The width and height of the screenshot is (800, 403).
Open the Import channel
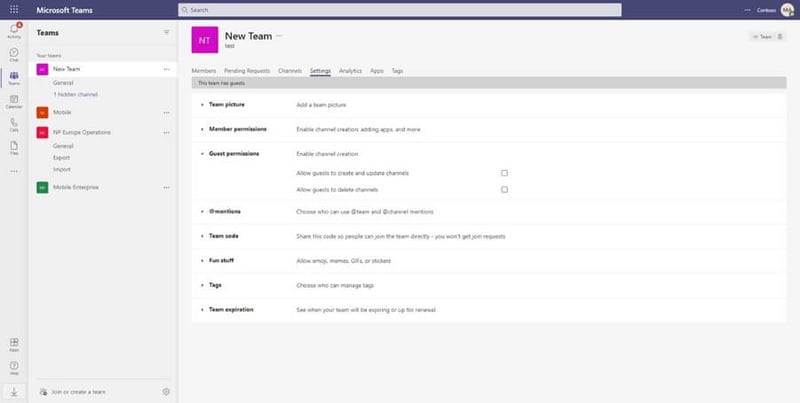tap(62, 169)
